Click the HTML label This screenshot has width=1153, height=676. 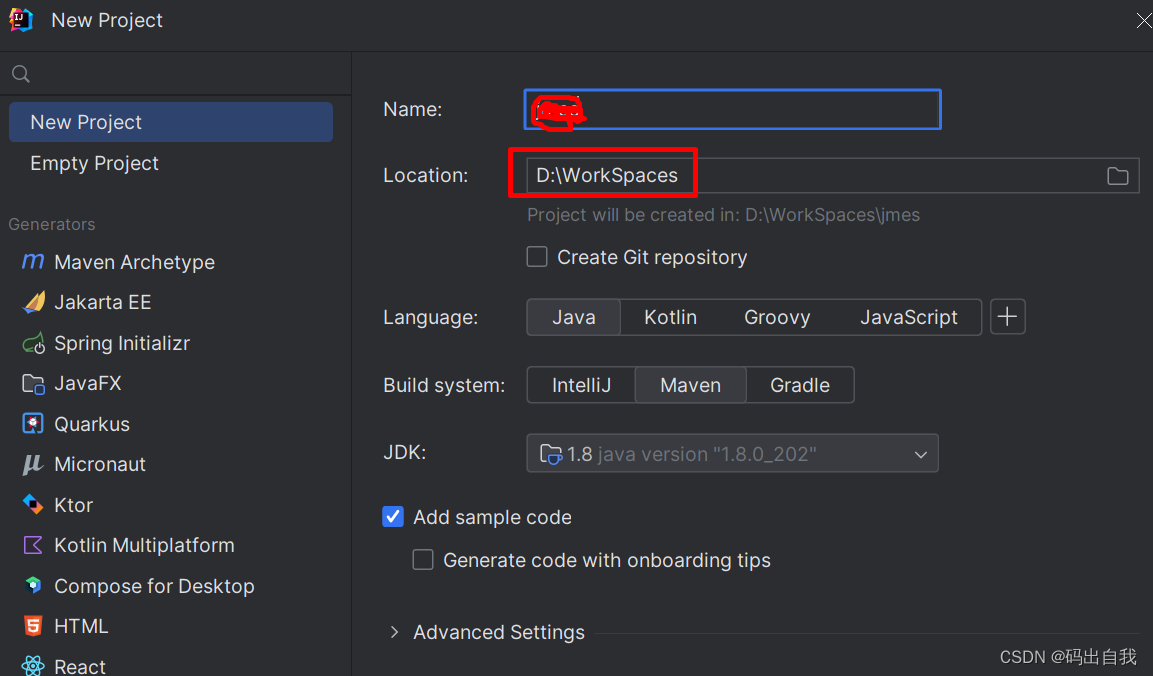click(x=81, y=626)
